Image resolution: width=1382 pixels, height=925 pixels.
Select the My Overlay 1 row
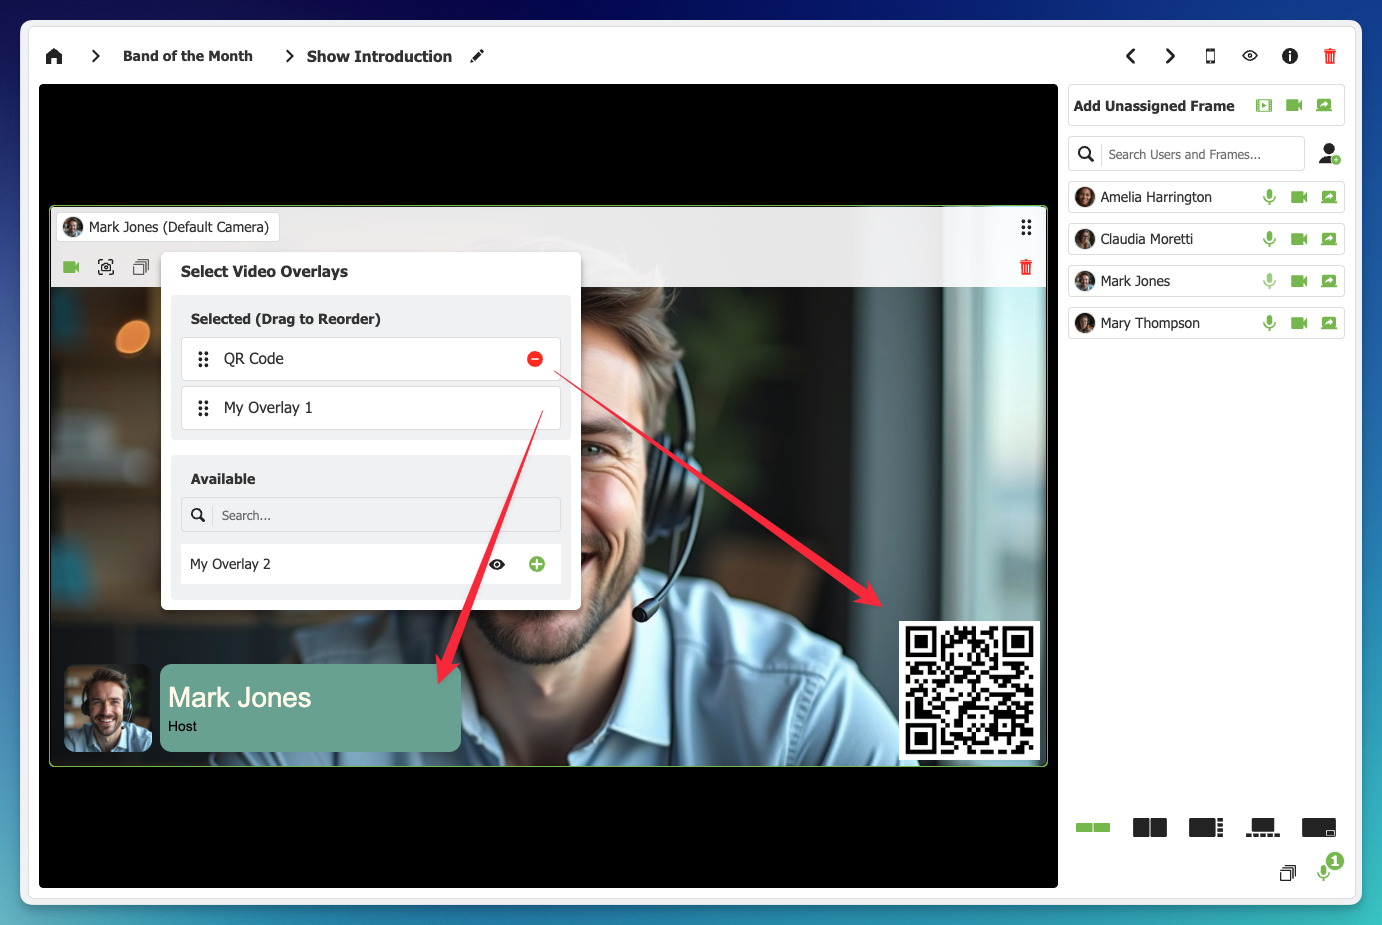click(371, 408)
